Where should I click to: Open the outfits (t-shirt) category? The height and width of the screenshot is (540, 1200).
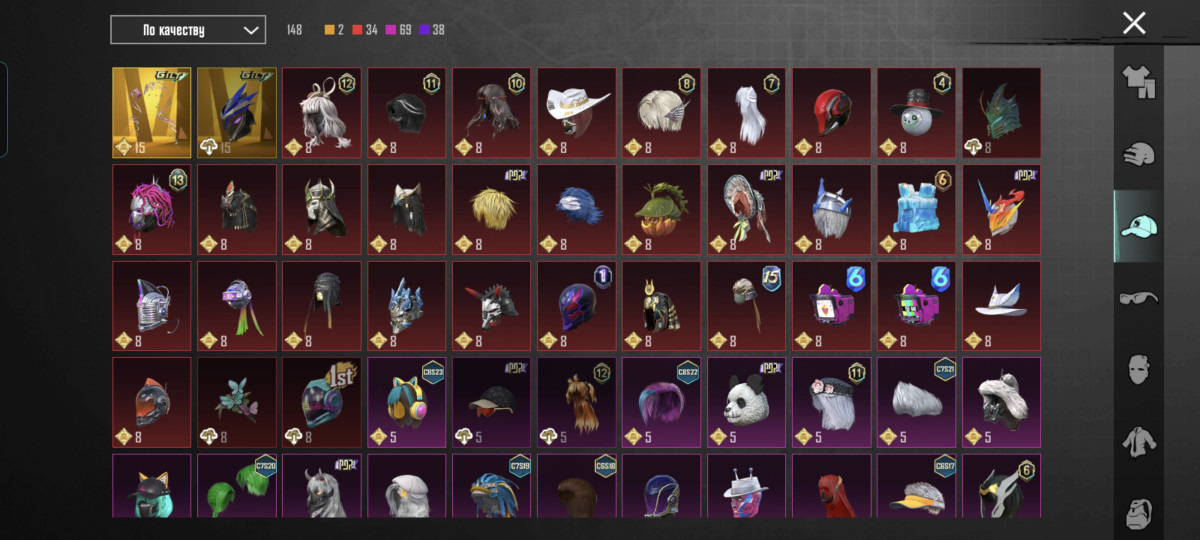pyautogui.click(x=1139, y=83)
